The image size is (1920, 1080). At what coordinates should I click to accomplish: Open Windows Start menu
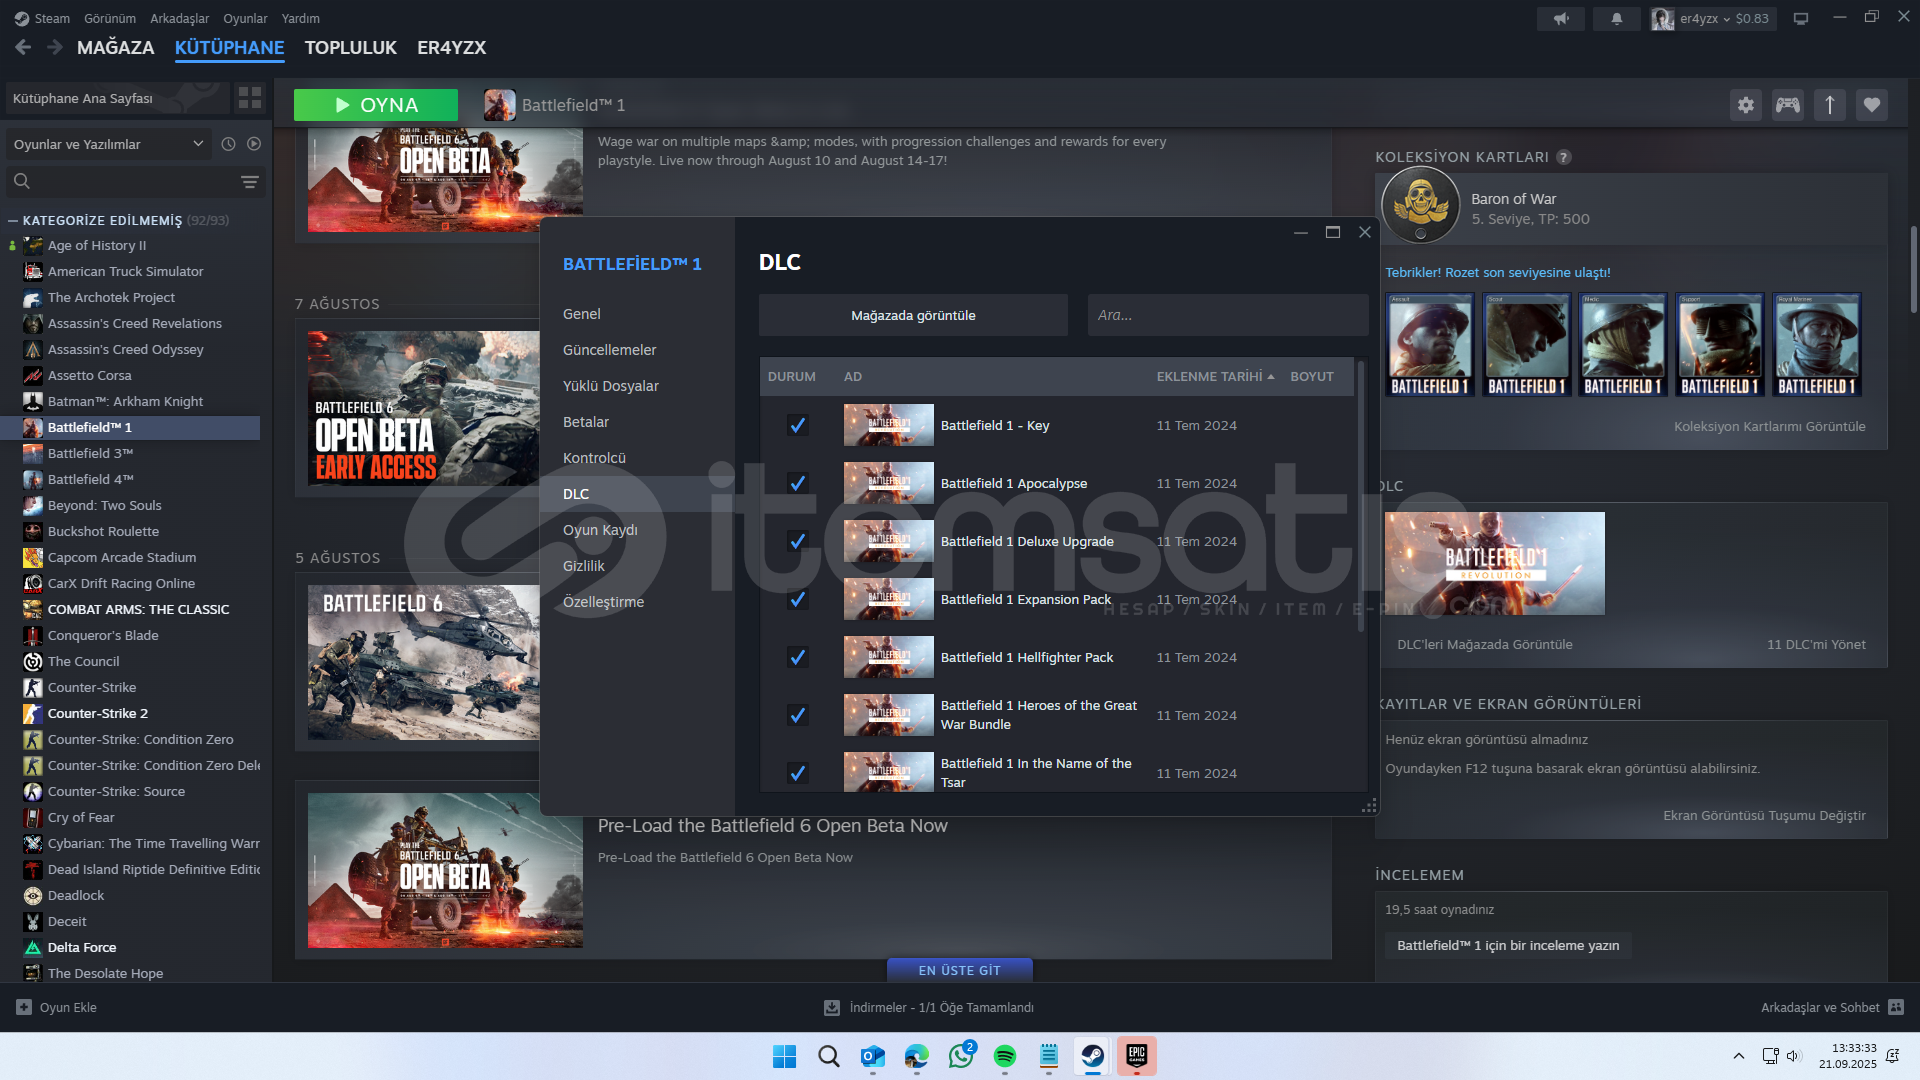coord(785,1056)
